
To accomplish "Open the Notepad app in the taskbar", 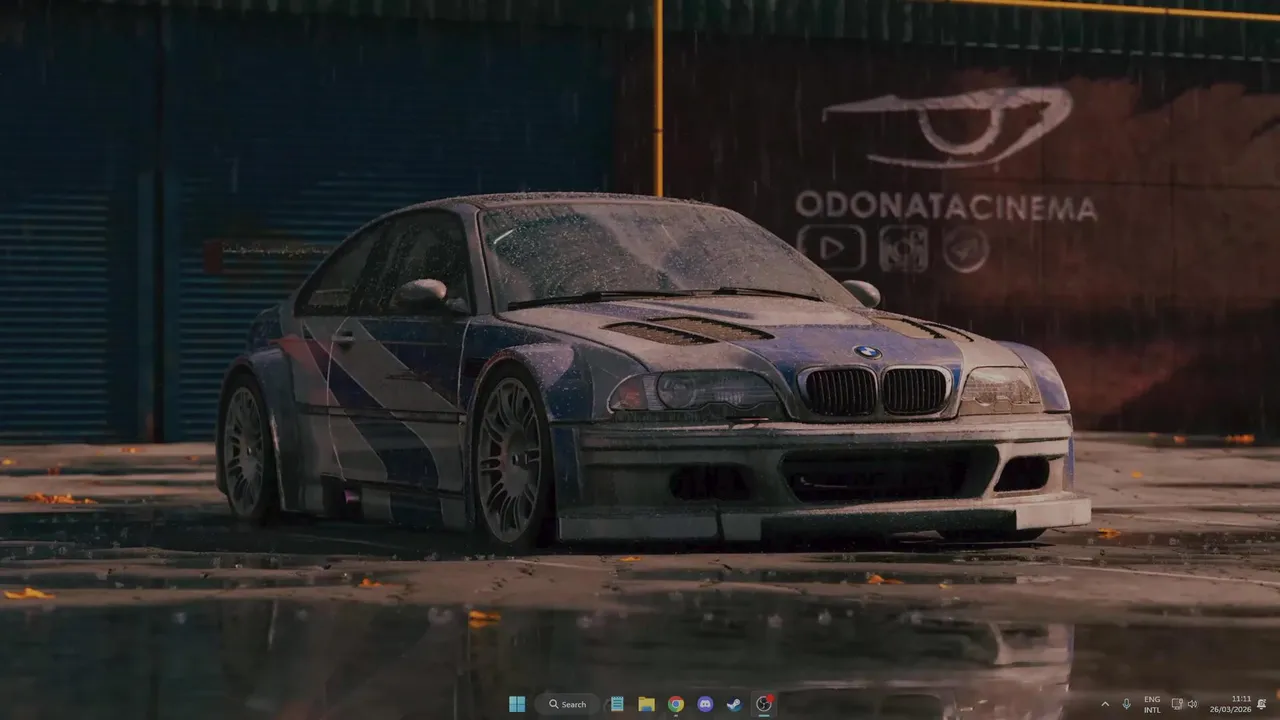I will (617, 704).
